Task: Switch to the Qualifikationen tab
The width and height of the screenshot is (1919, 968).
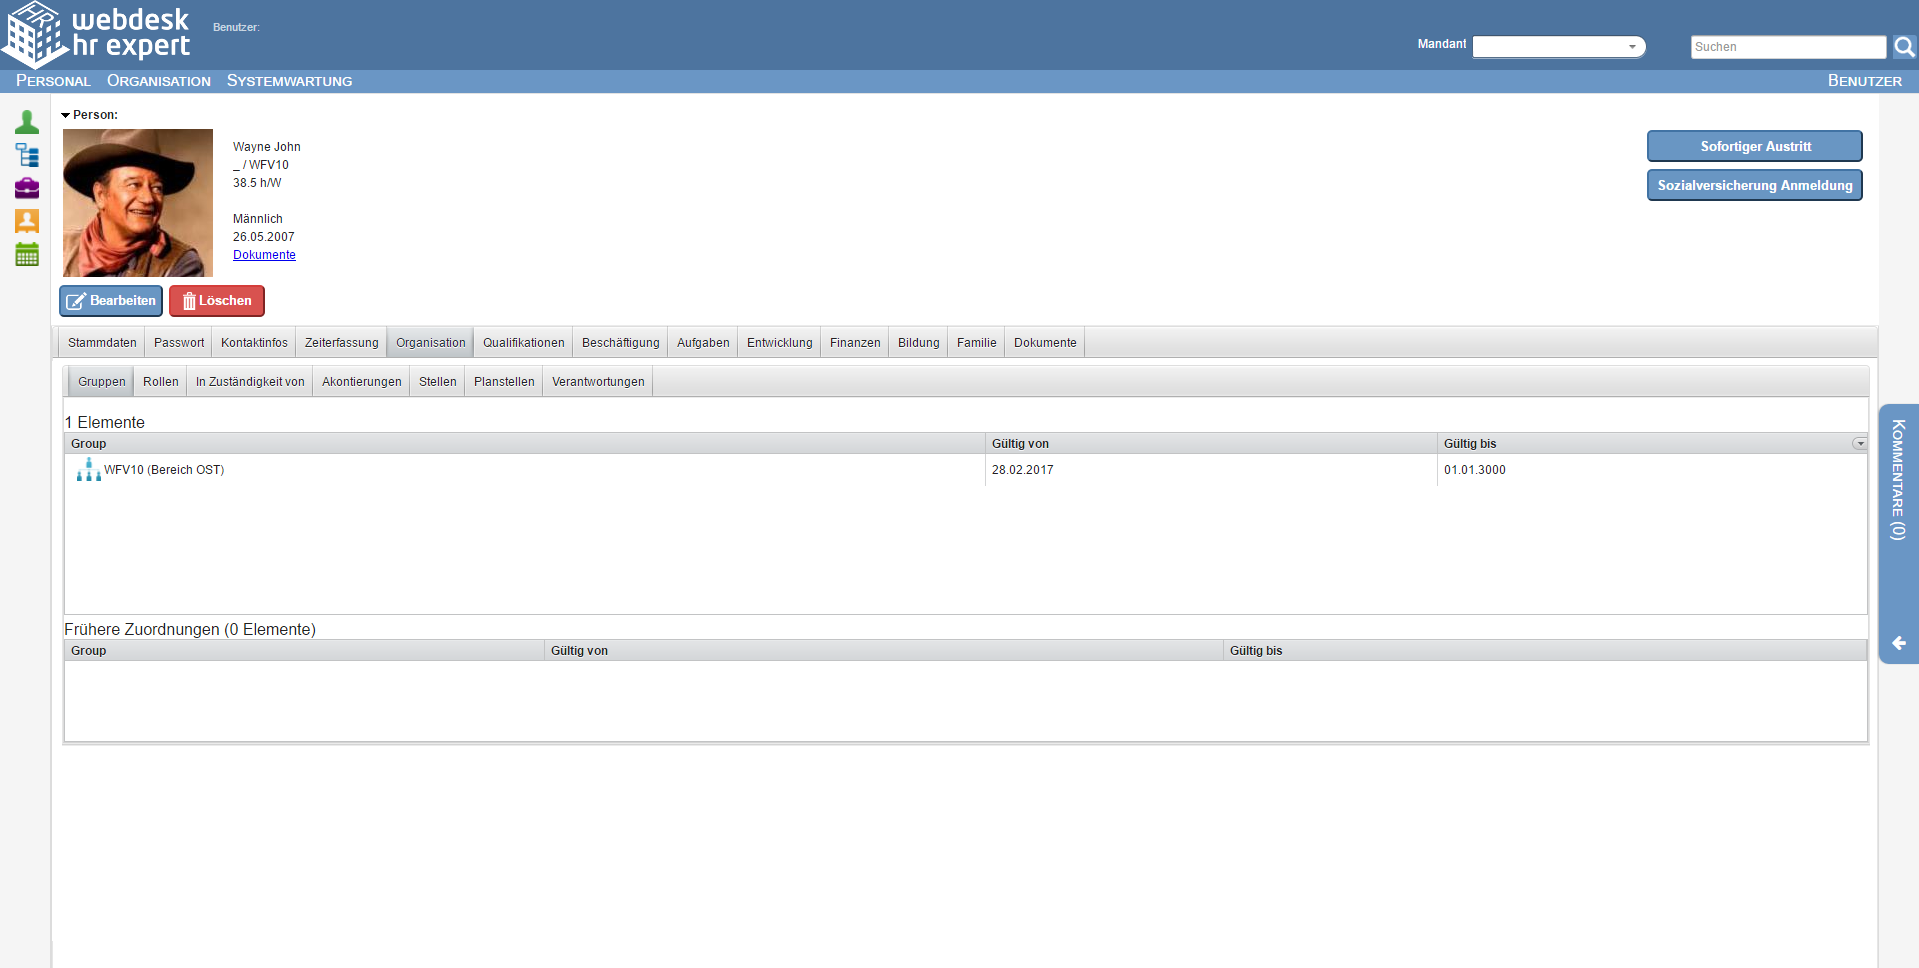Action: pos(523,343)
